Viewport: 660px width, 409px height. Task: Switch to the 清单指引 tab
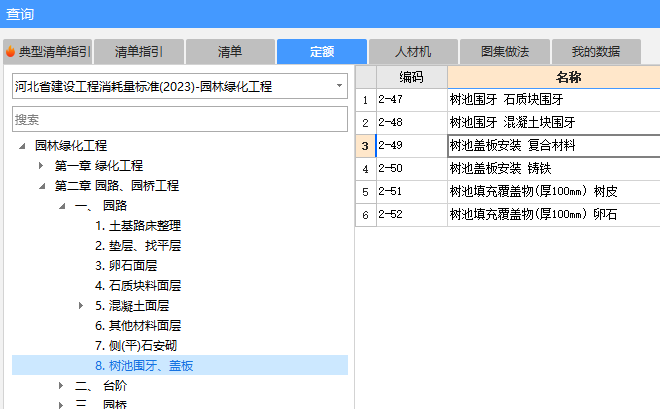click(x=139, y=52)
